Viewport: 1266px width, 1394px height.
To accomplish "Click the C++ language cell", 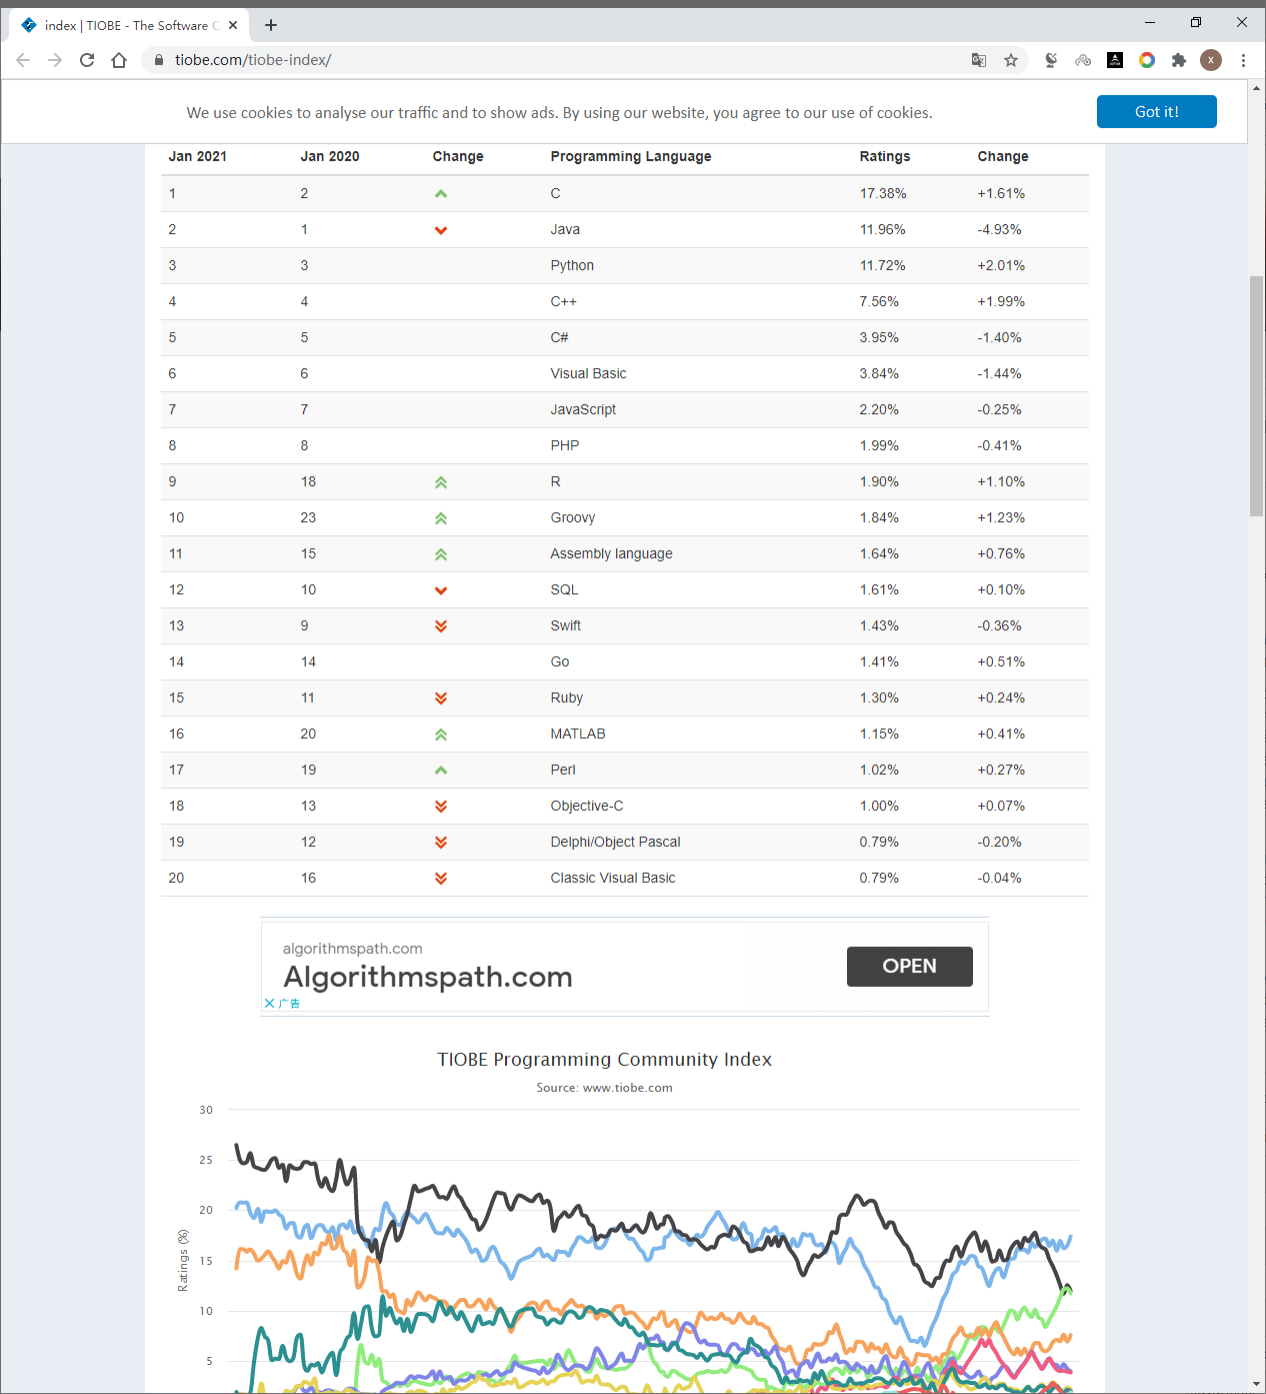I will [x=563, y=302].
